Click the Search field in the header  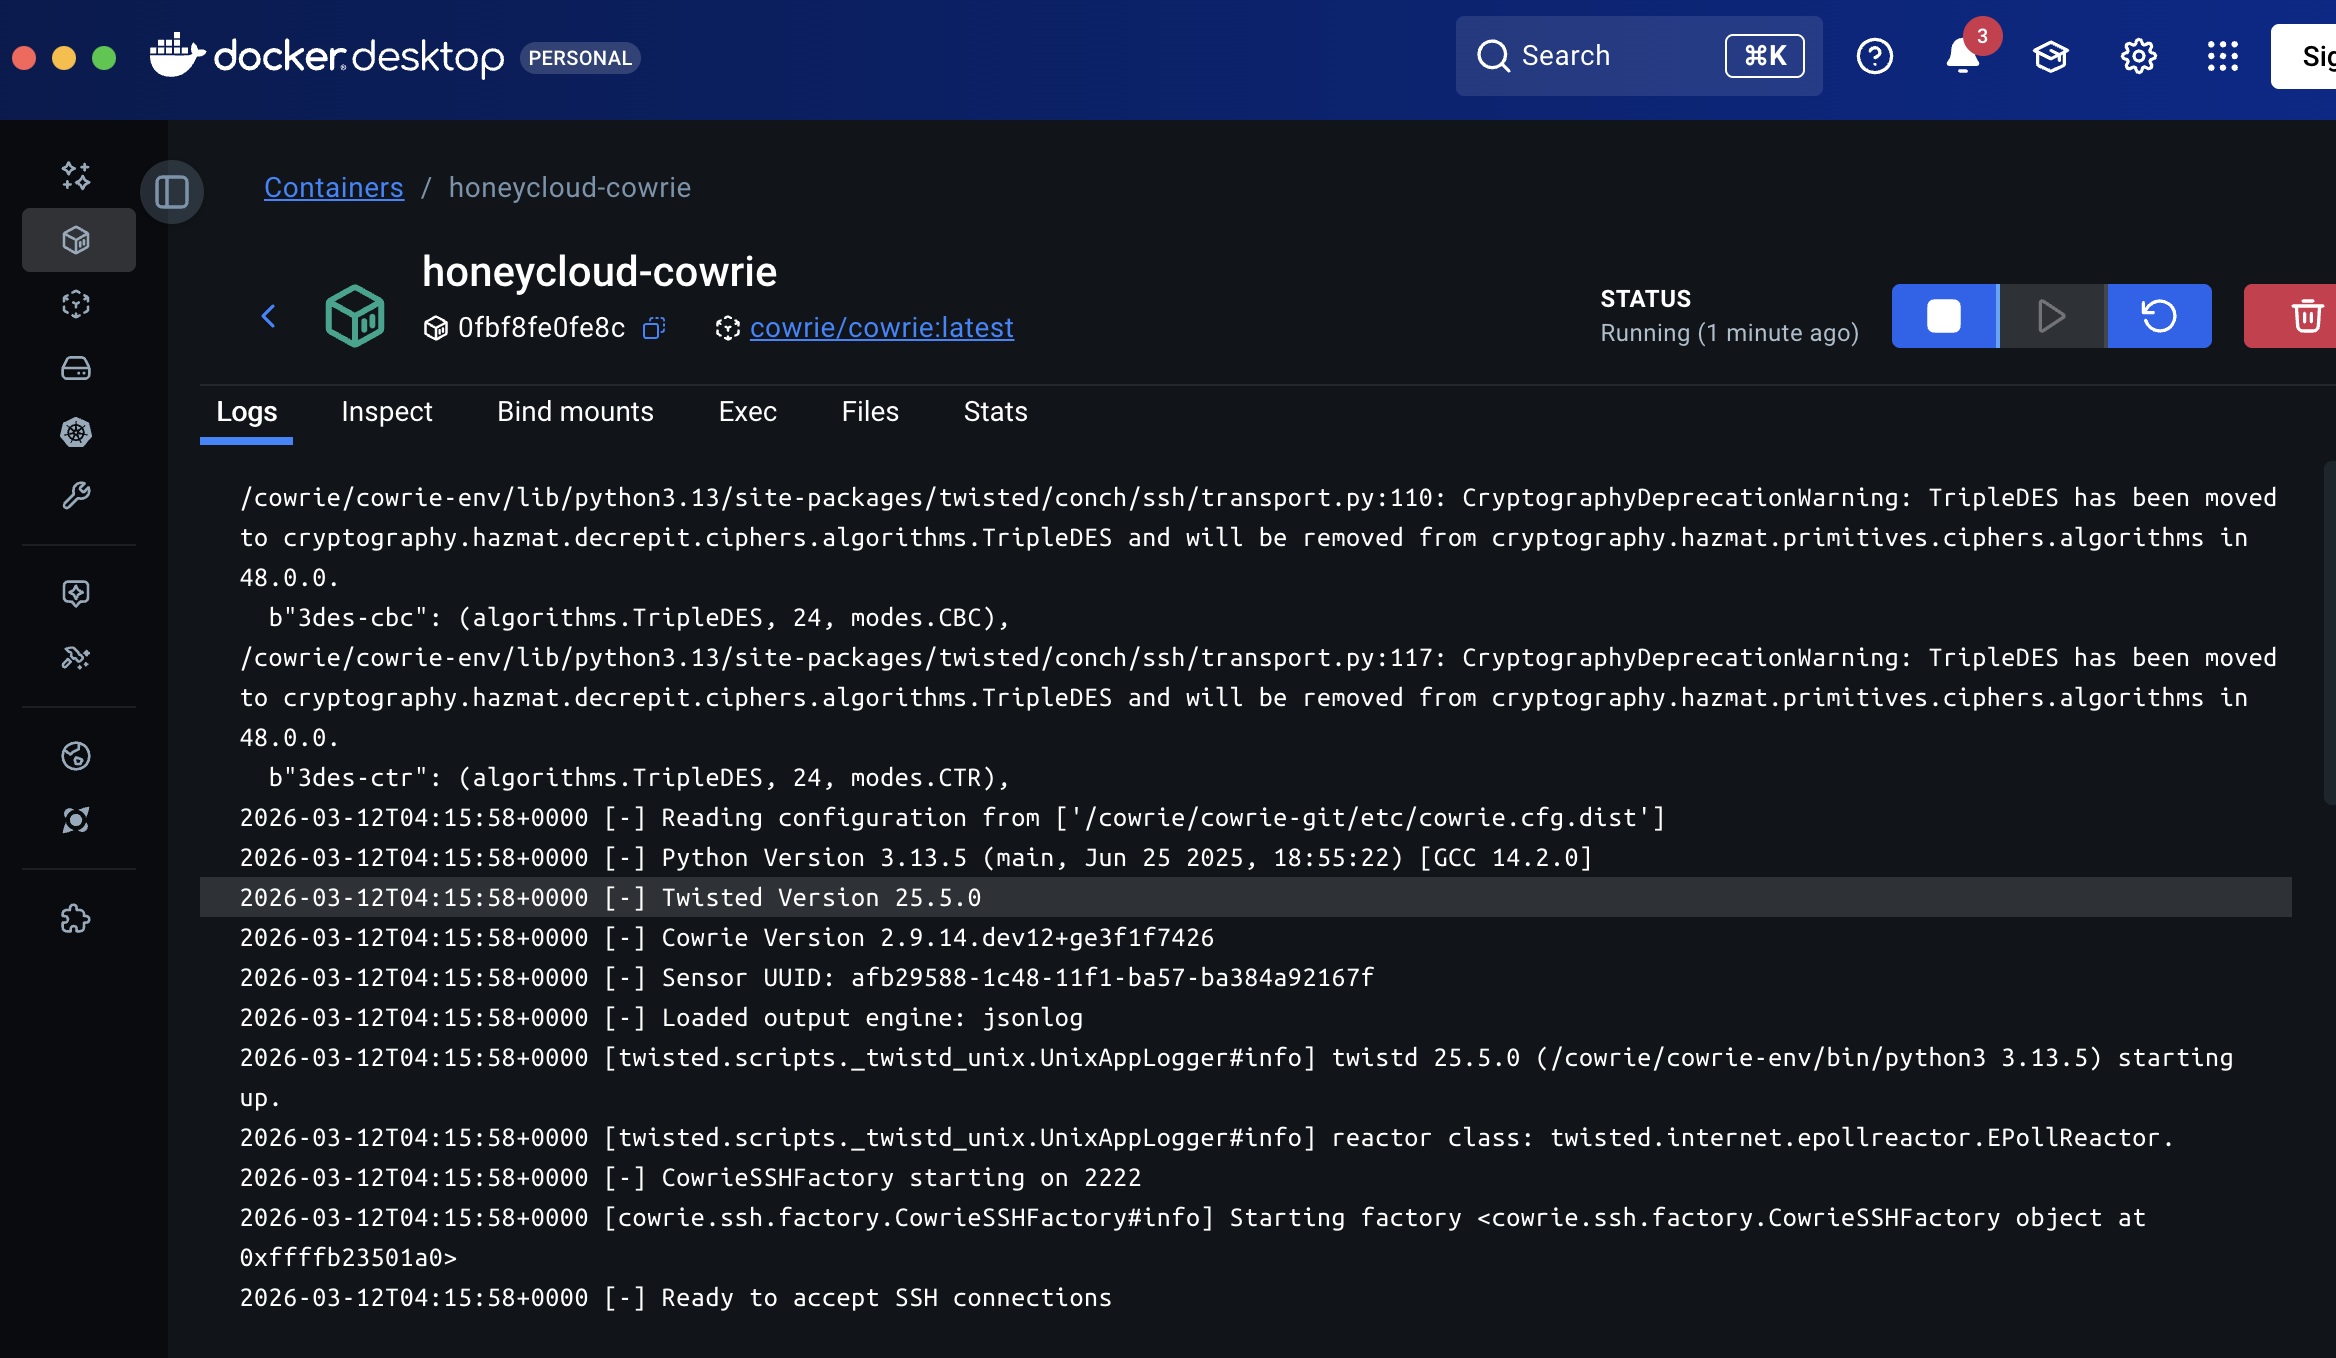coord(1639,56)
